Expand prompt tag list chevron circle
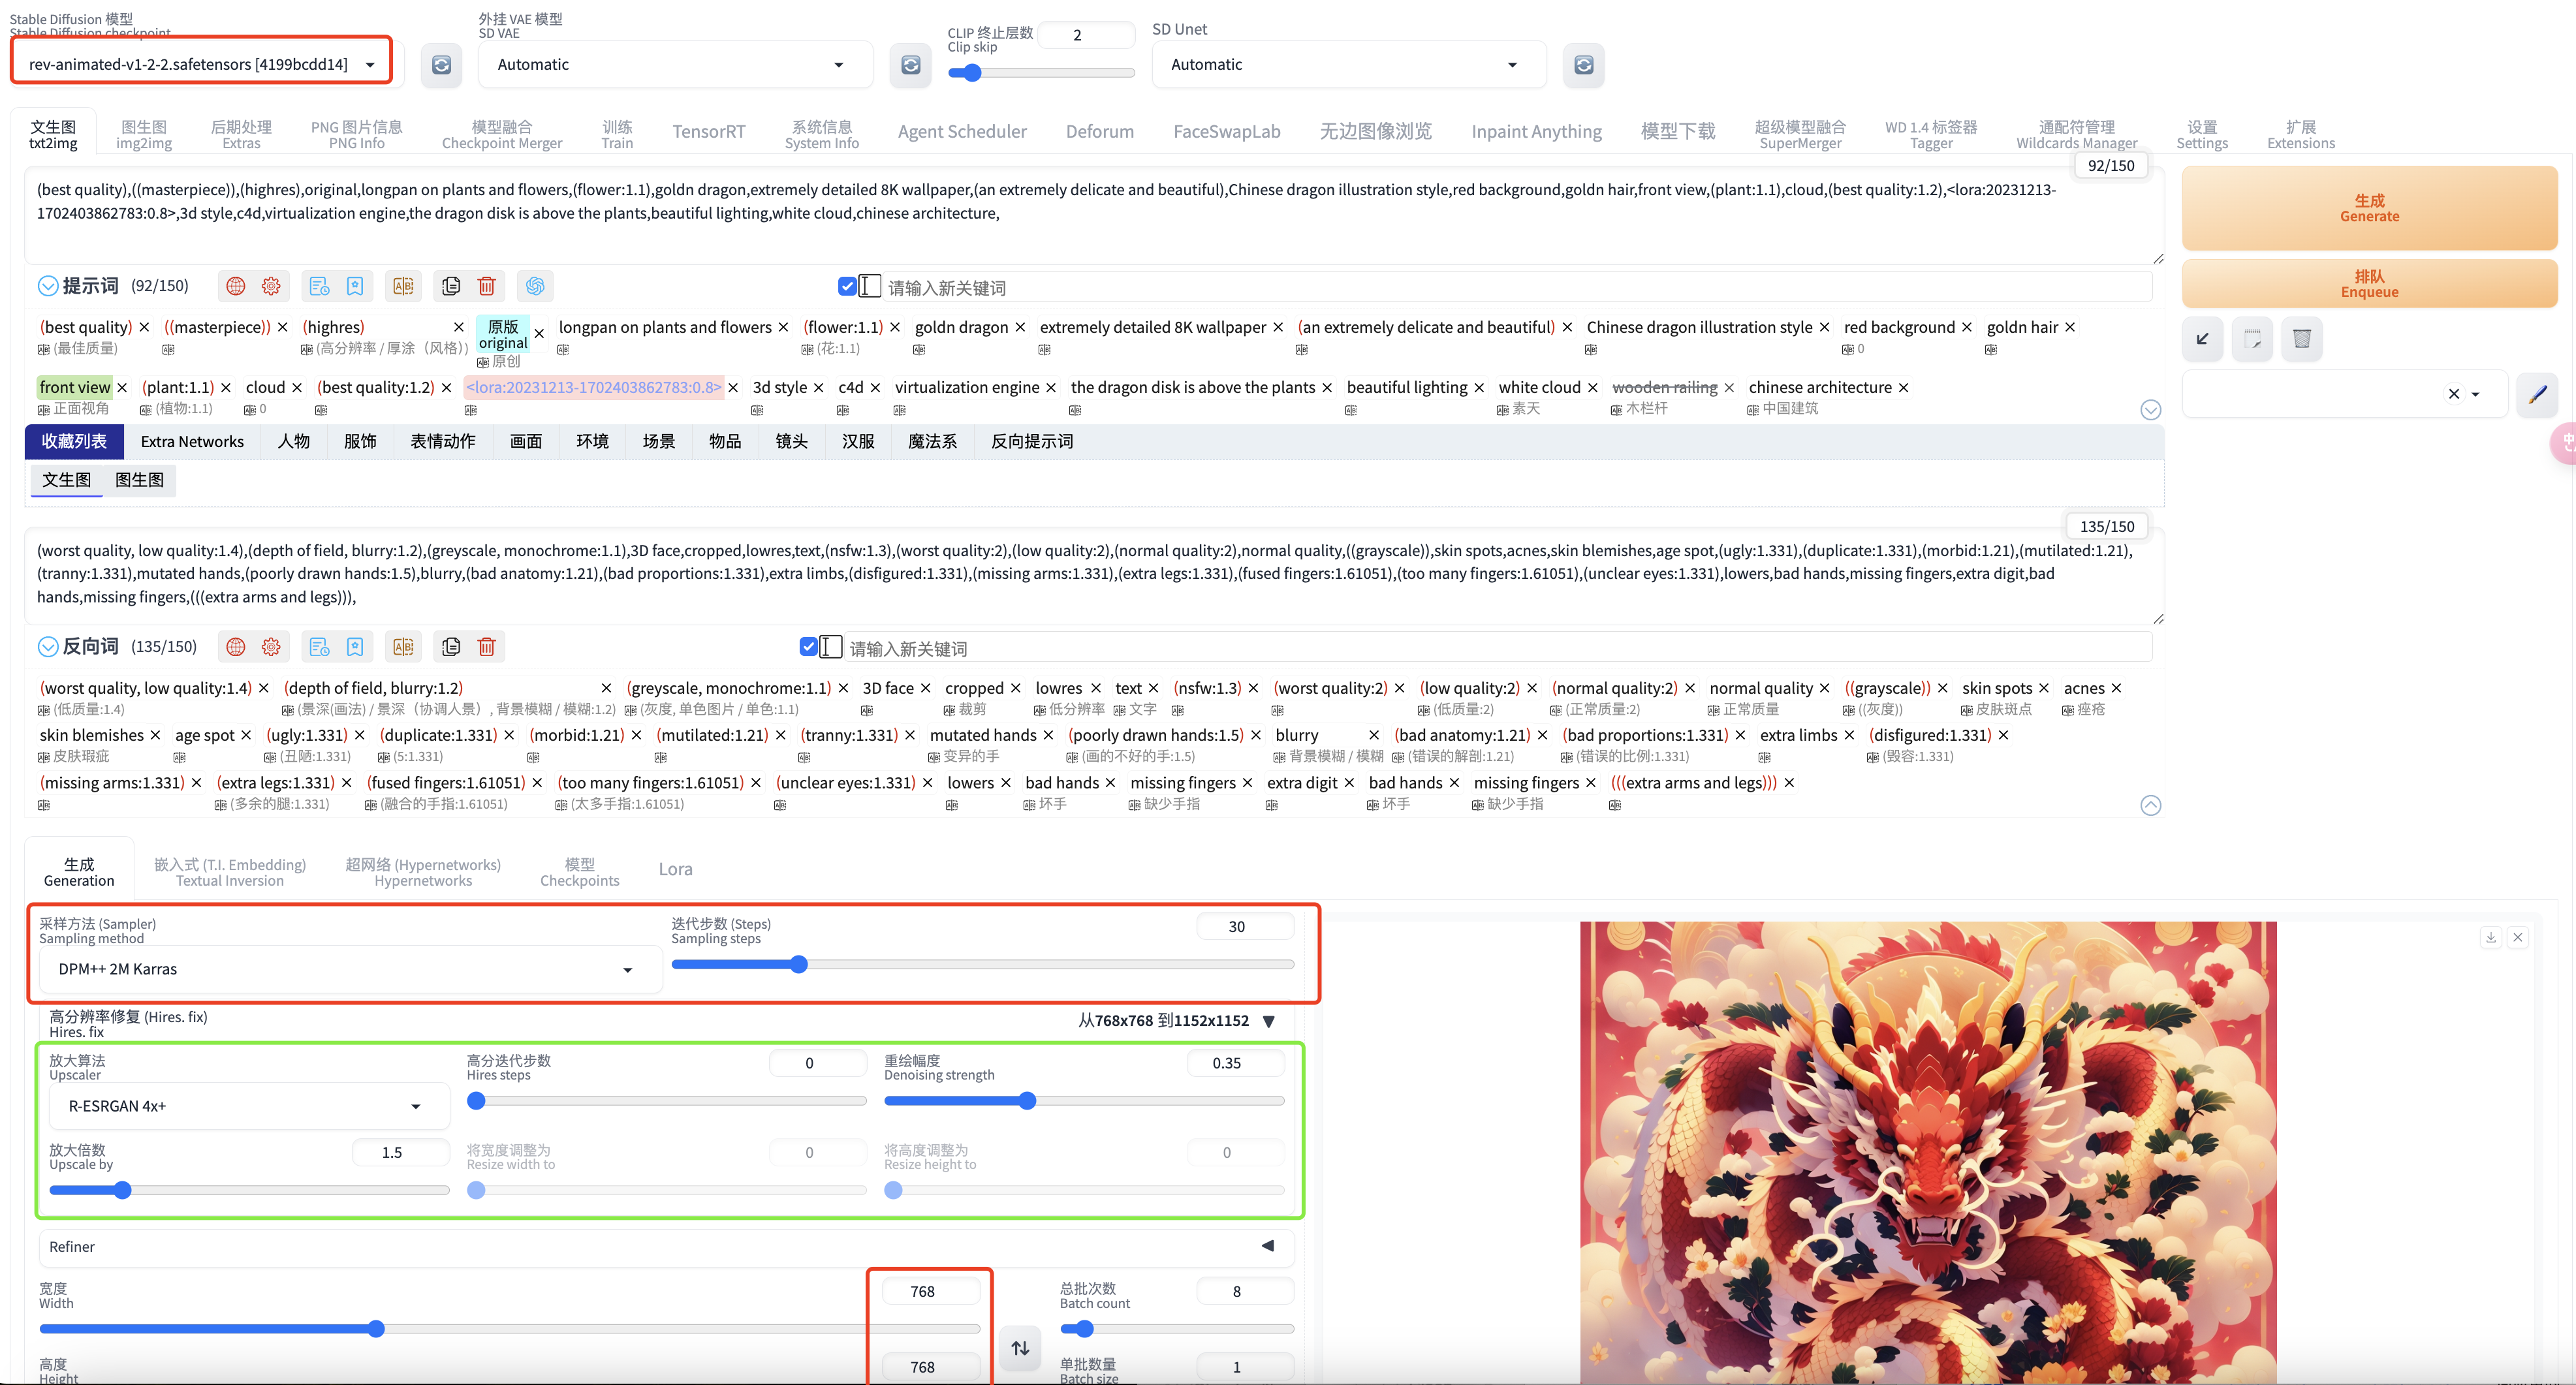This screenshot has width=2576, height=1385. click(2151, 410)
